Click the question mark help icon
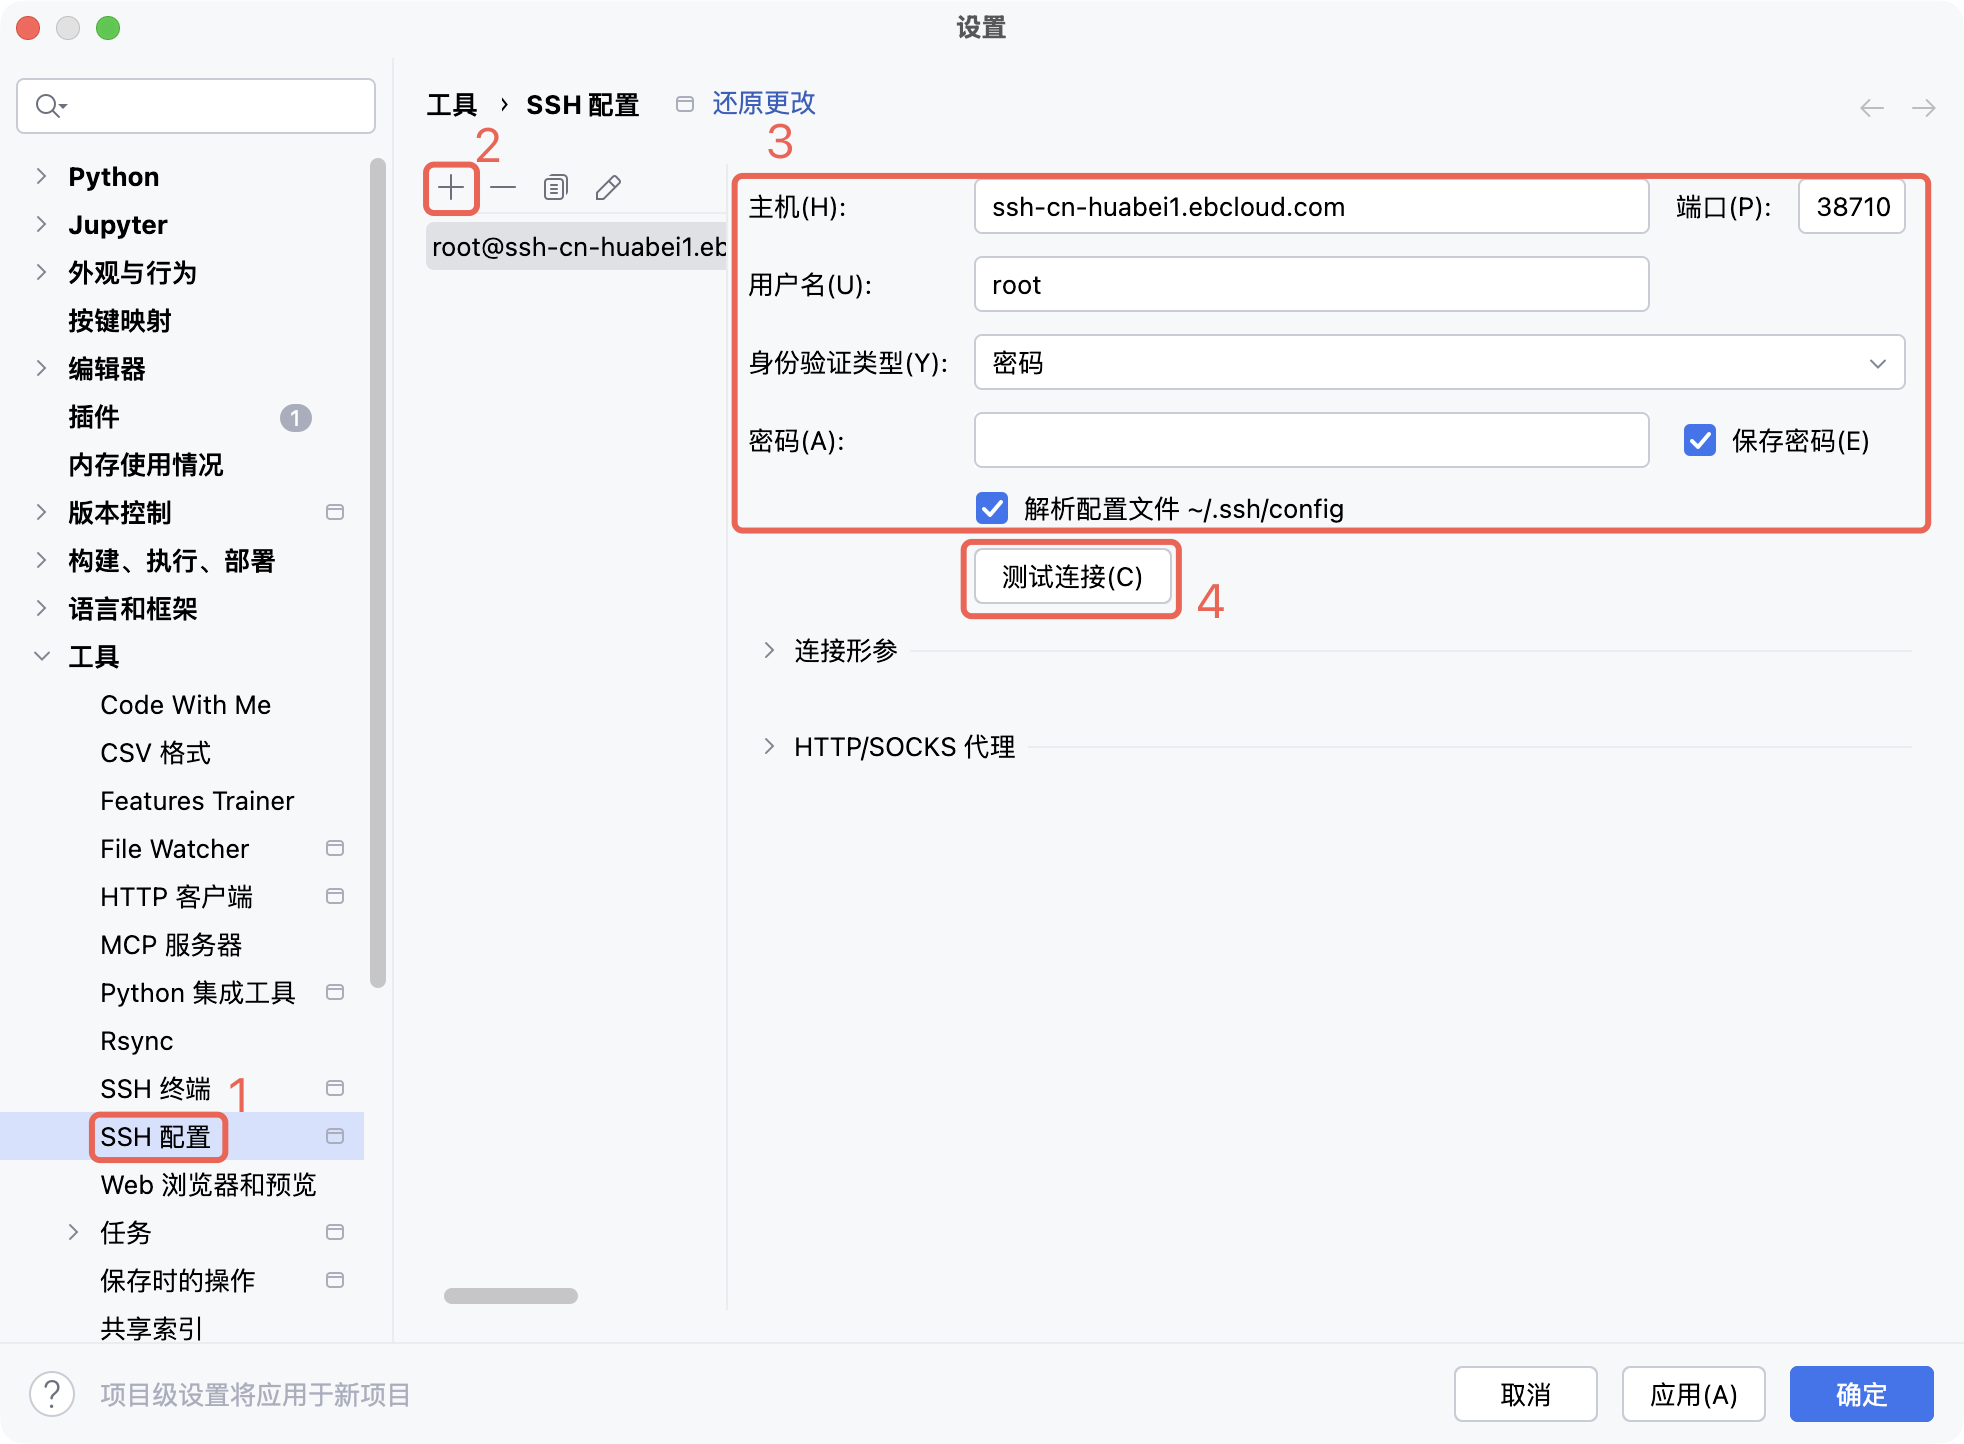 [x=52, y=1394]
